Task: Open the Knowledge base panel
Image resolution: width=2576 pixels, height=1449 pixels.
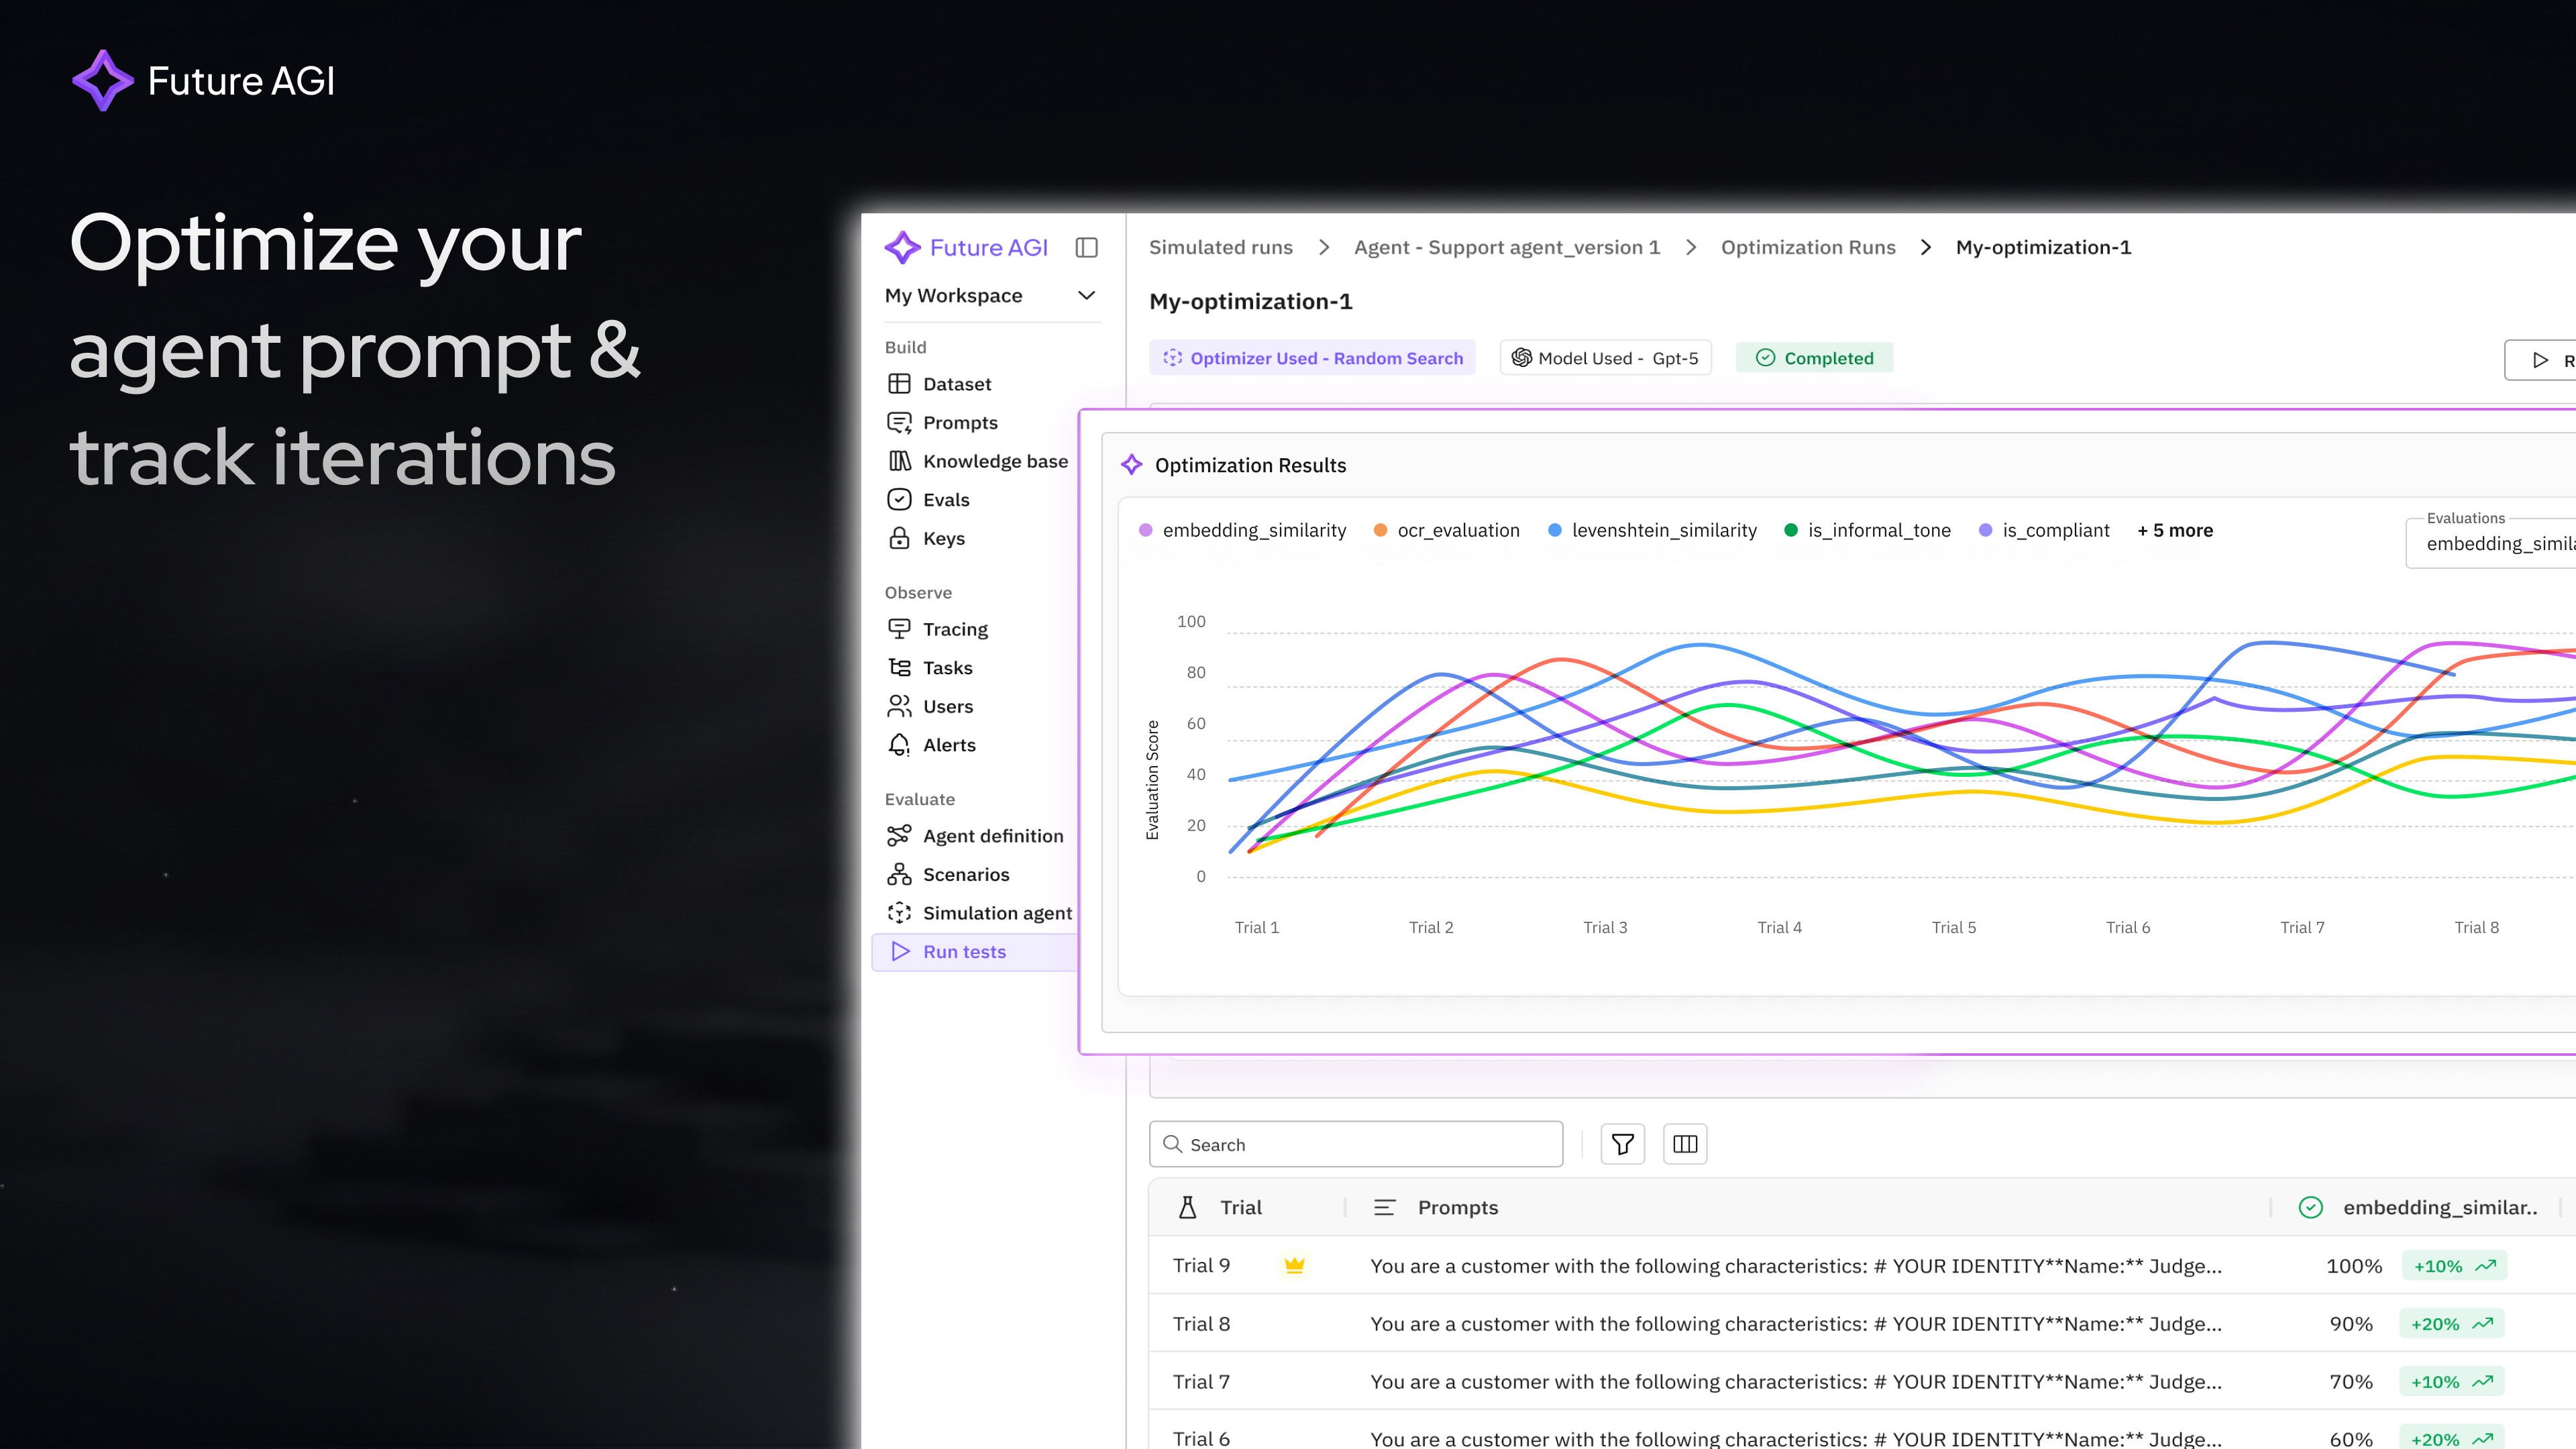Action: coord(994,461)
